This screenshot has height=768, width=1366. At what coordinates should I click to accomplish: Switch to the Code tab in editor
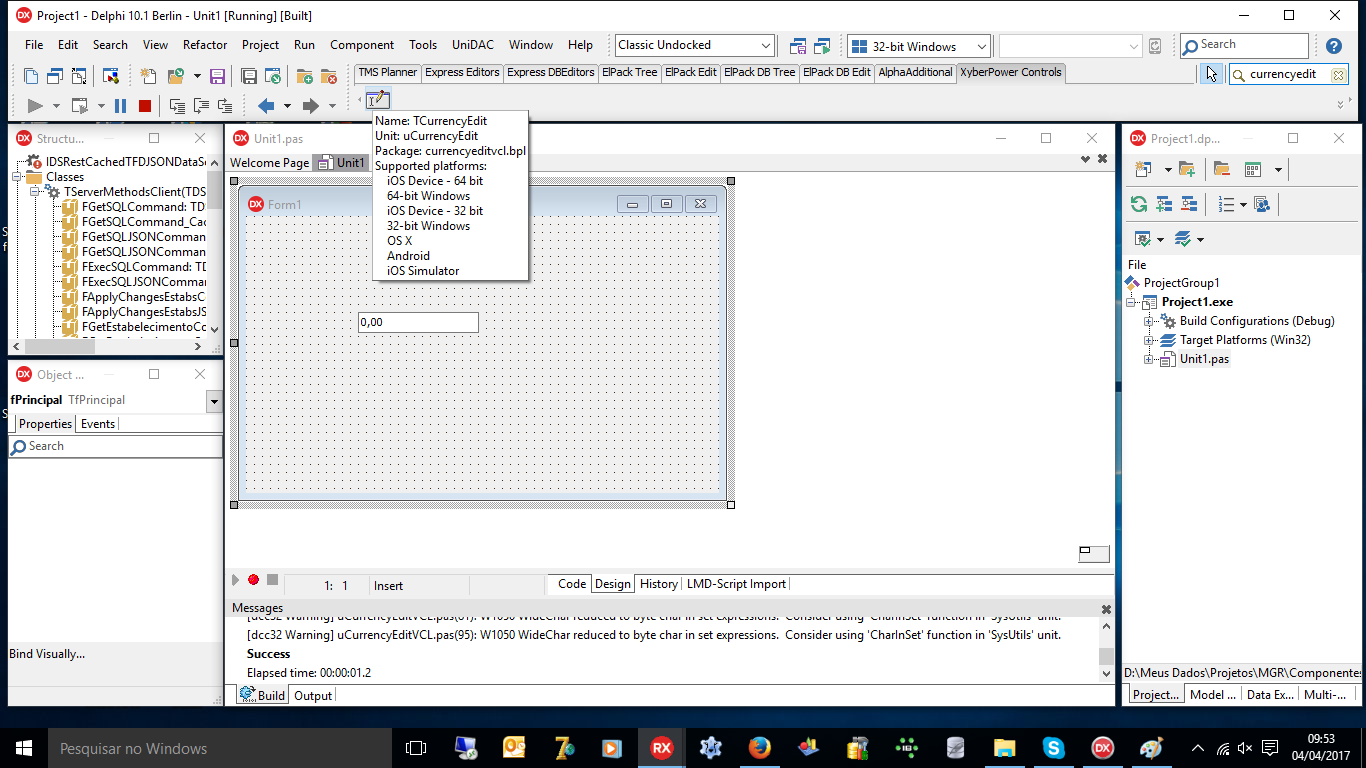(572, 584)
